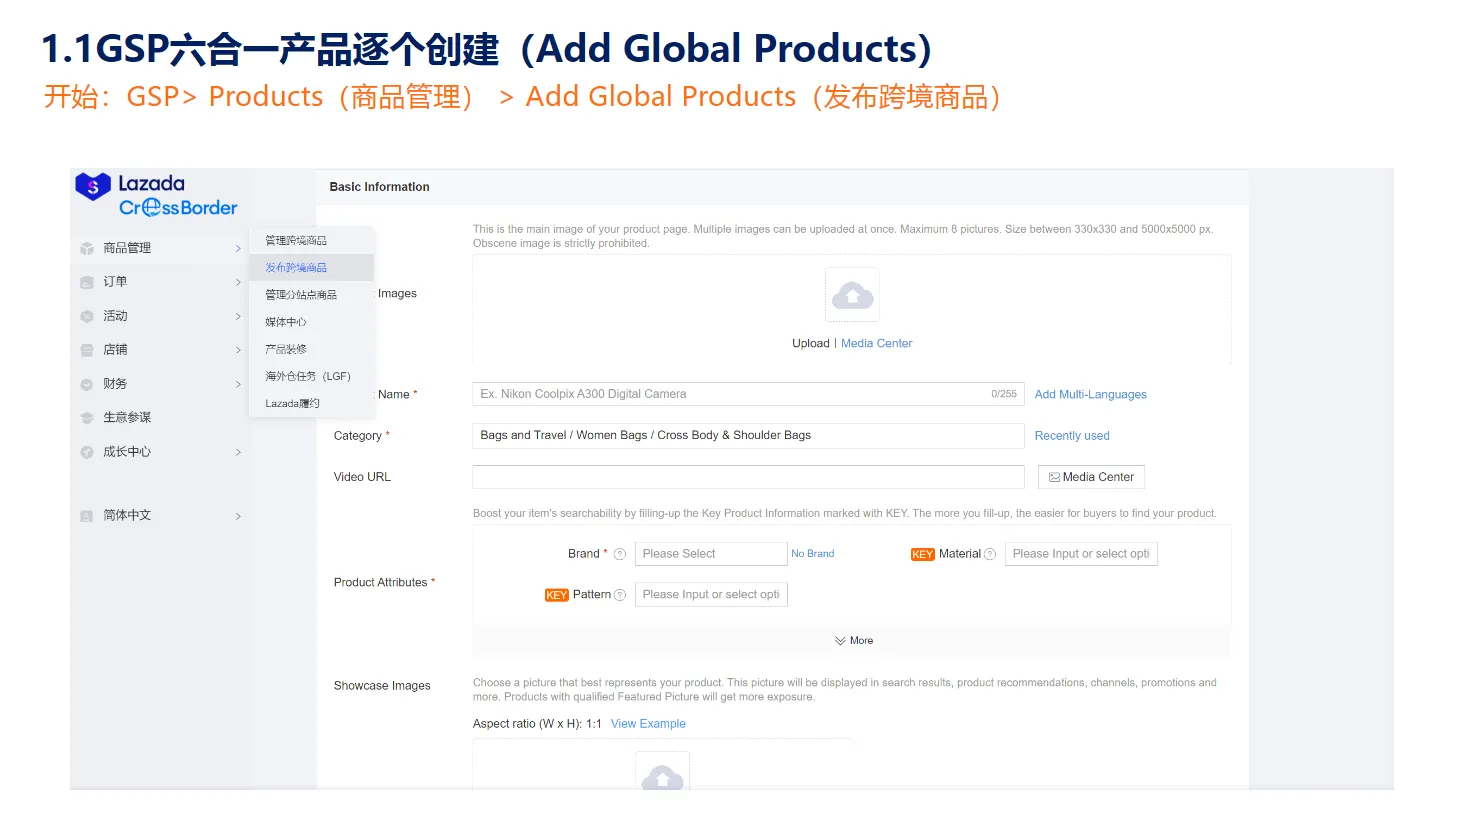Expand the 商品管理 sidebar menu
Screen dimensions: 1466x824
(160, 248)
